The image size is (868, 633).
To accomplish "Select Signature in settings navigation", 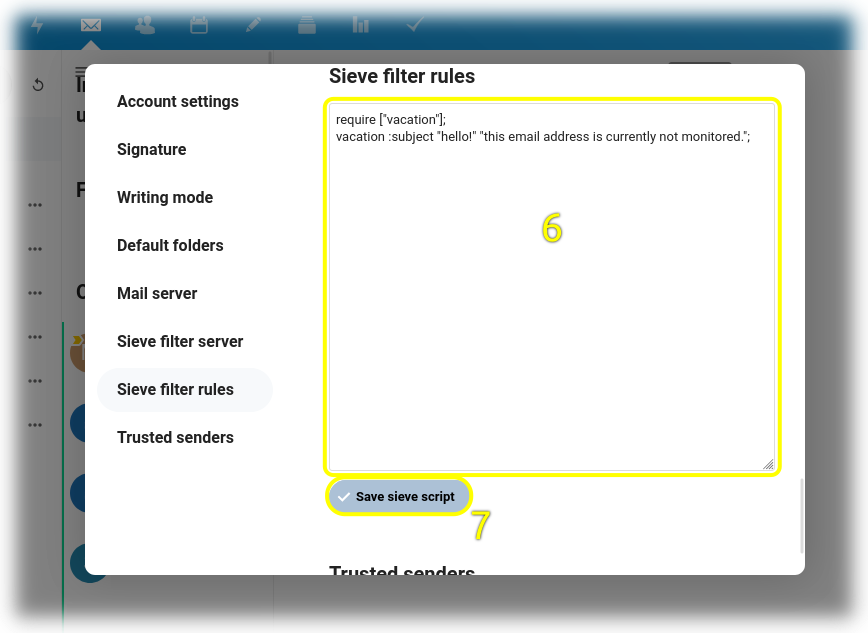I will click(x=152, y=149).
